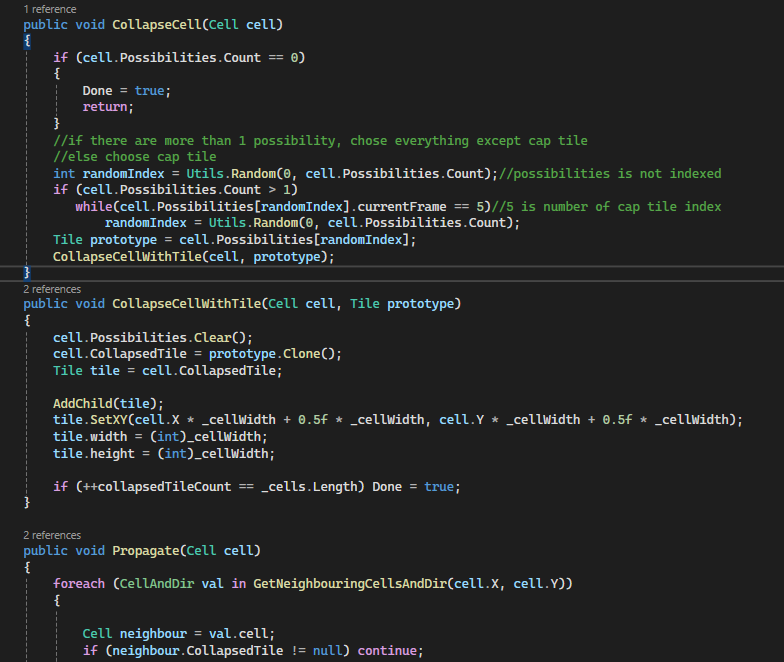Click the comment '//possibilities is not indexed'
784x662 pixels.
(x=610, y=174)
